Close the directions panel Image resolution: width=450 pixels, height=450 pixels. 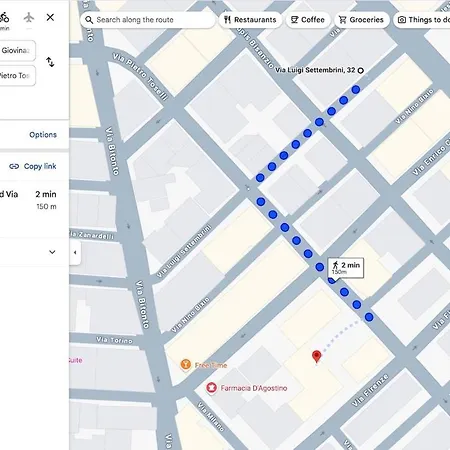[50, 17]
